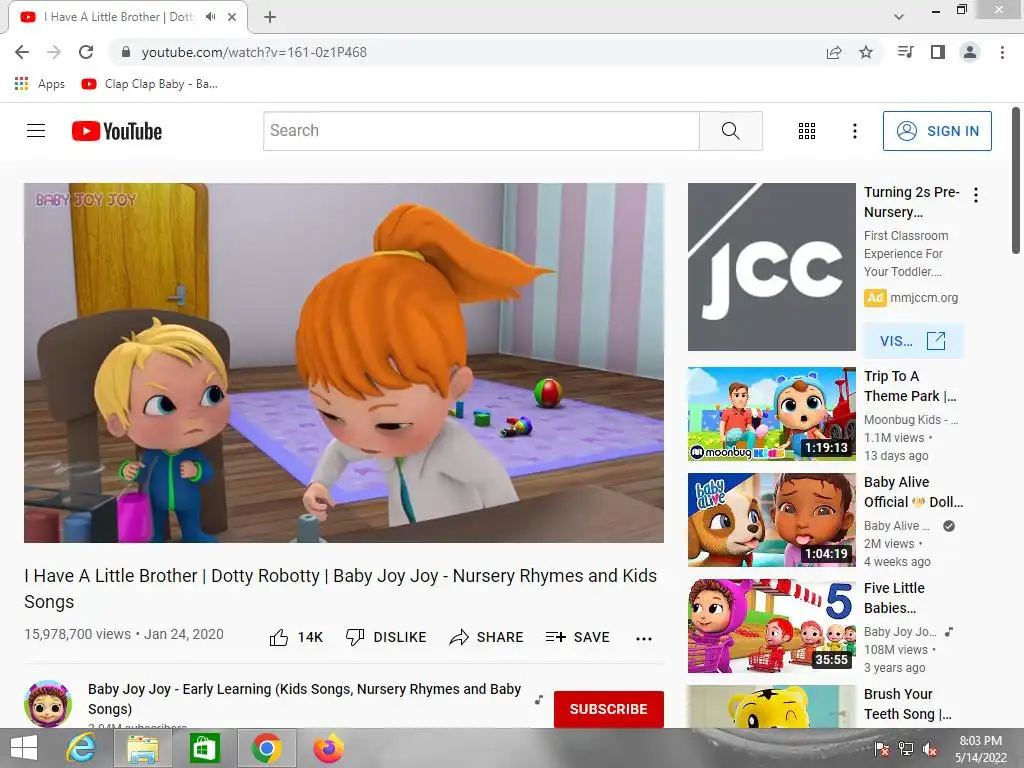Open Baby Alive Official Doll video title
Viewport: 1024px width, 768px height.
[913, 492]
